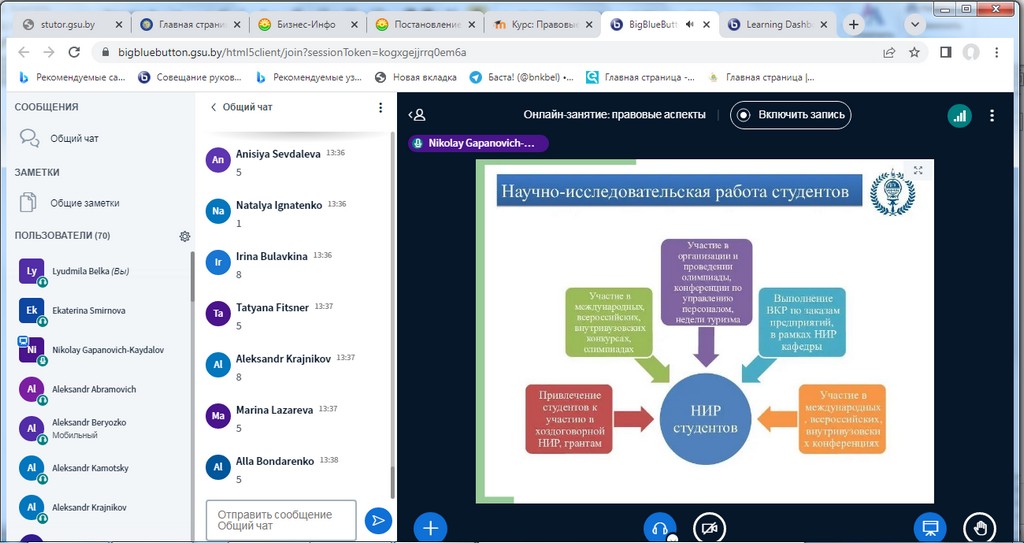Mute the BigBlueButton tab audio
The width and height of the screenshot is (1024, 543).
716,24
